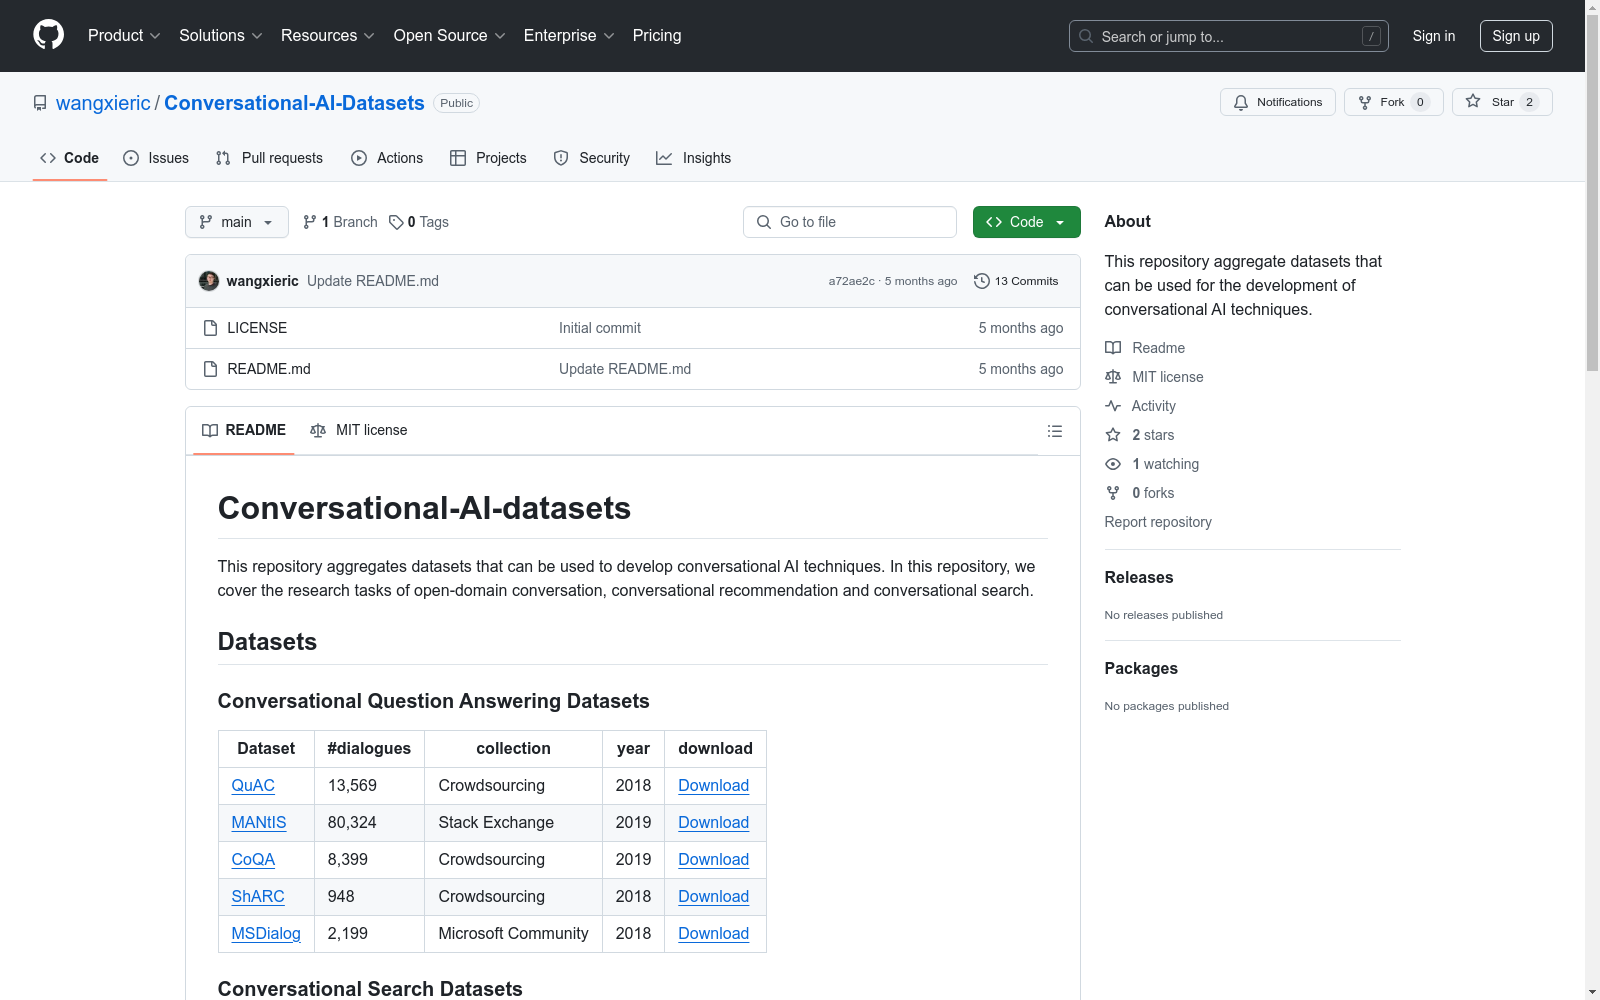Screen dimensions: 1600x1000
Task: Switch to the Projects tab
Action: click(x=488, y=158)
